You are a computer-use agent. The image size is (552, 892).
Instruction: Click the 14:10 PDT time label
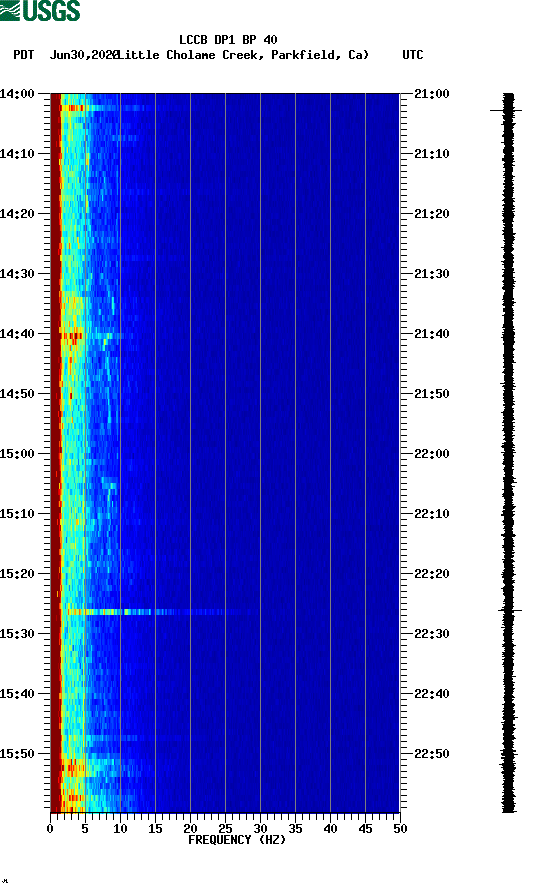[17, 154]
